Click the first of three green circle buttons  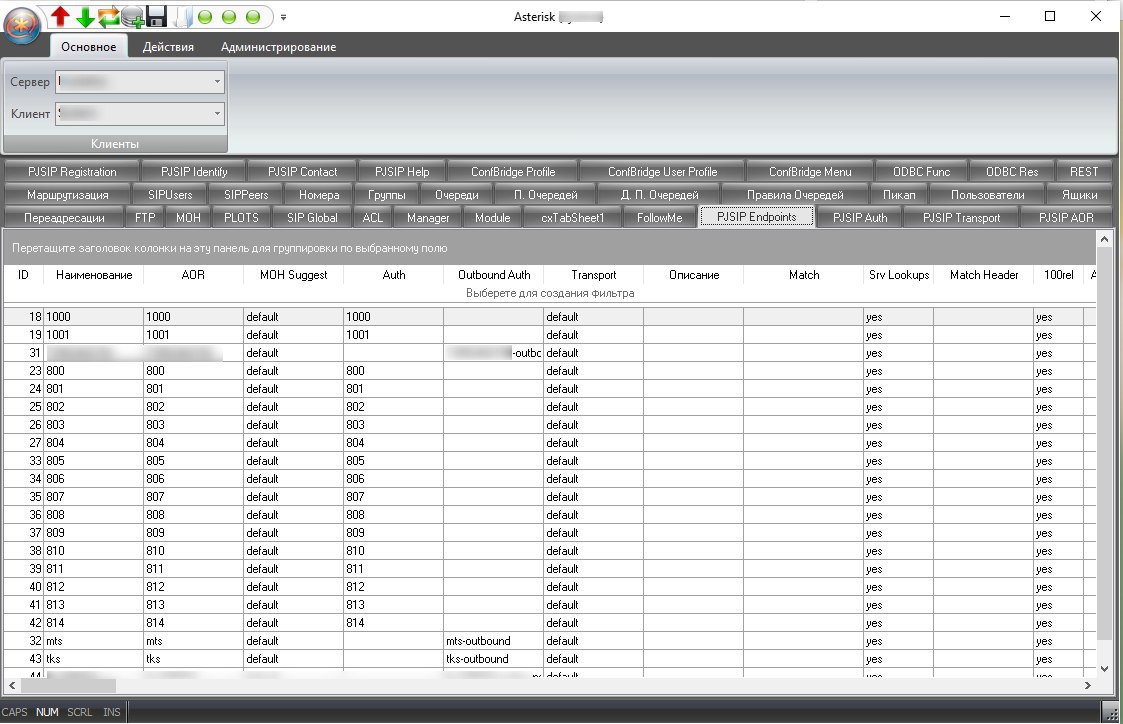205,16
